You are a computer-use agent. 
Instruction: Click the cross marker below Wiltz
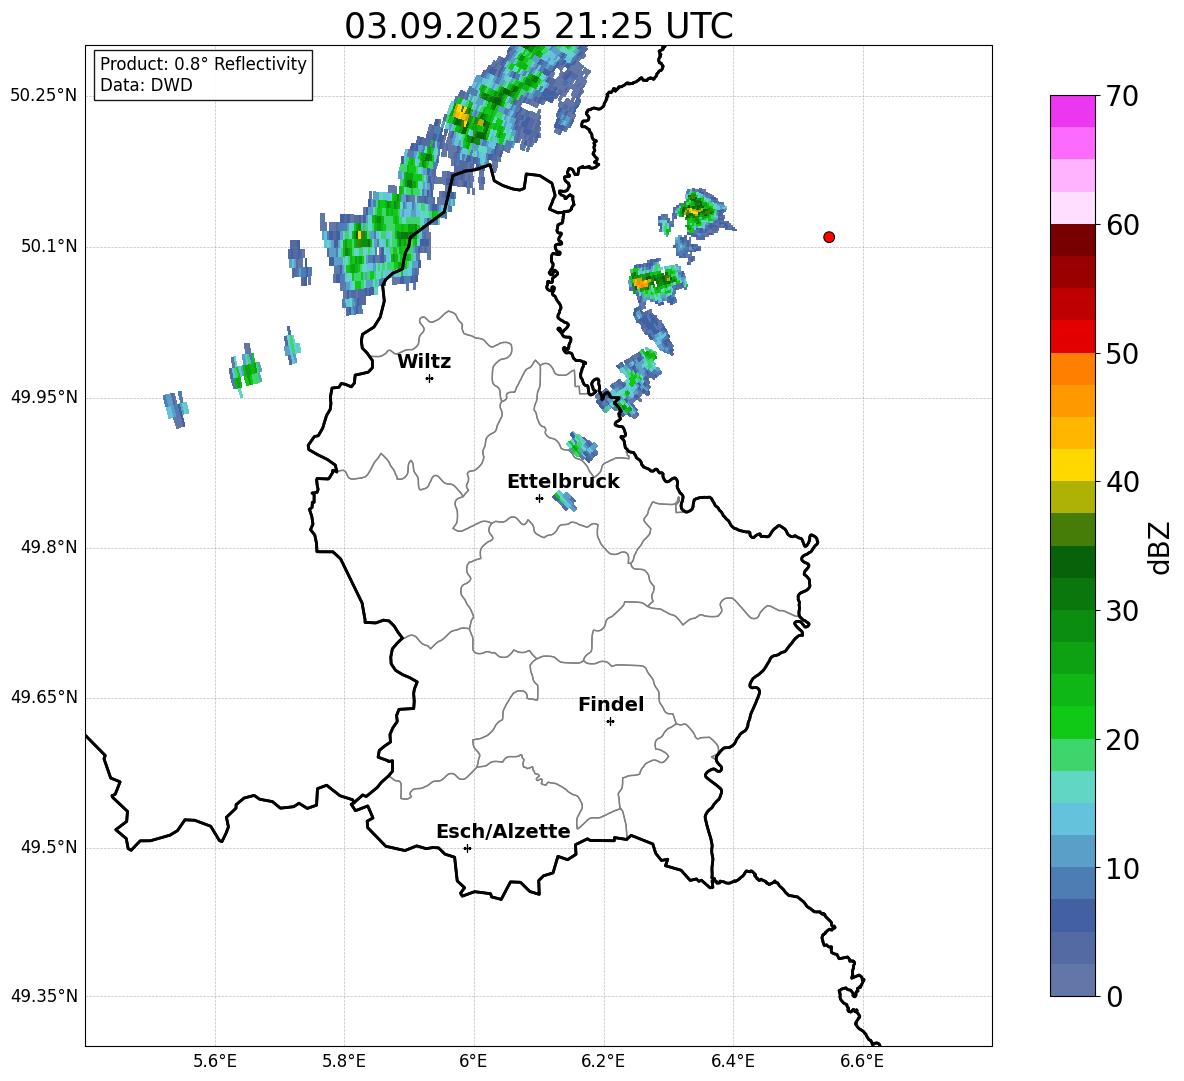(430, 378)
